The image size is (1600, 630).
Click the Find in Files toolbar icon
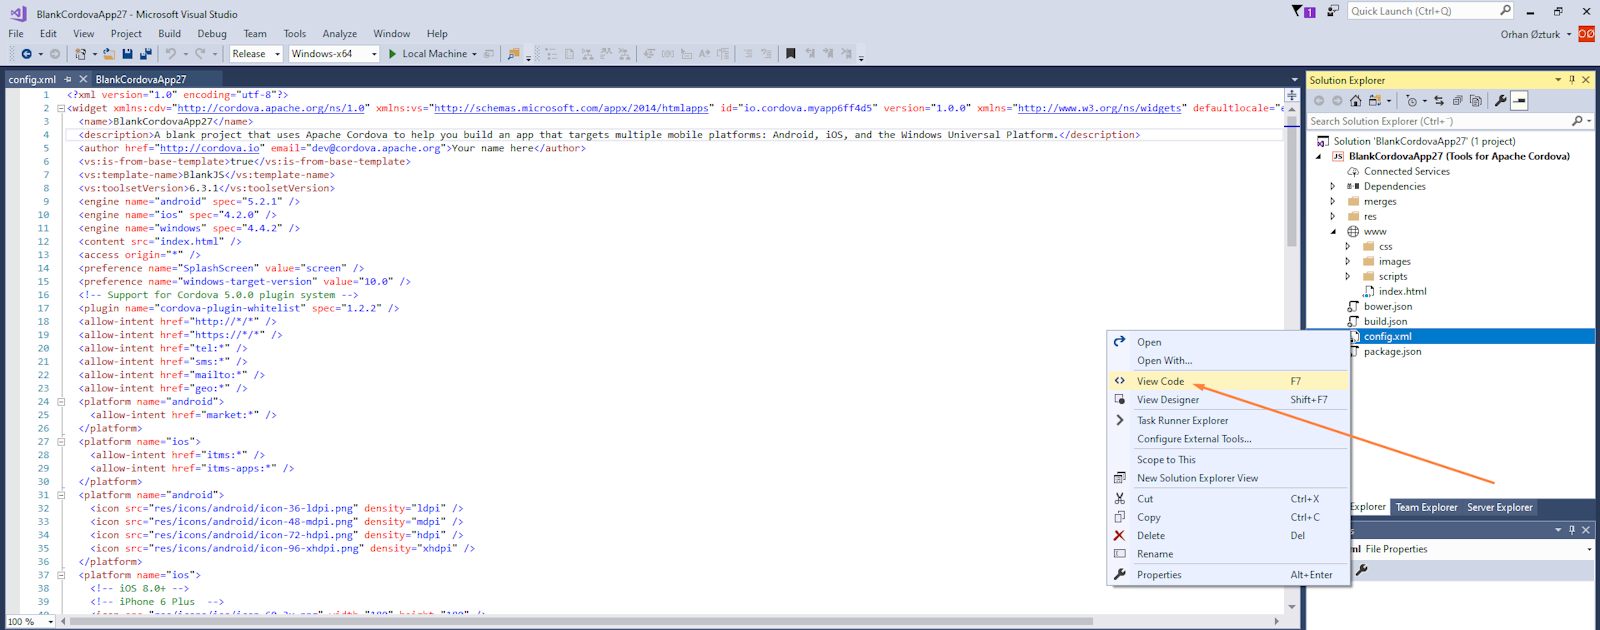[x=513, y=54]
